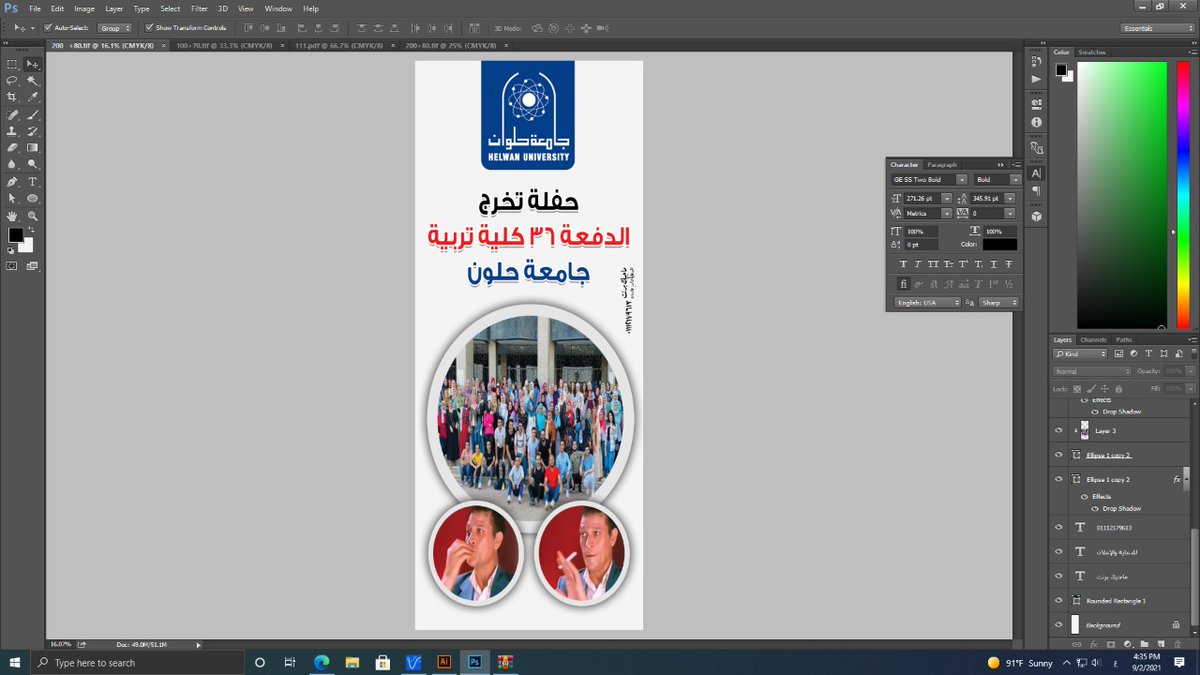Select the Zoom tool
Viewport: 1200px width, 675px height.
pos(33,217)
